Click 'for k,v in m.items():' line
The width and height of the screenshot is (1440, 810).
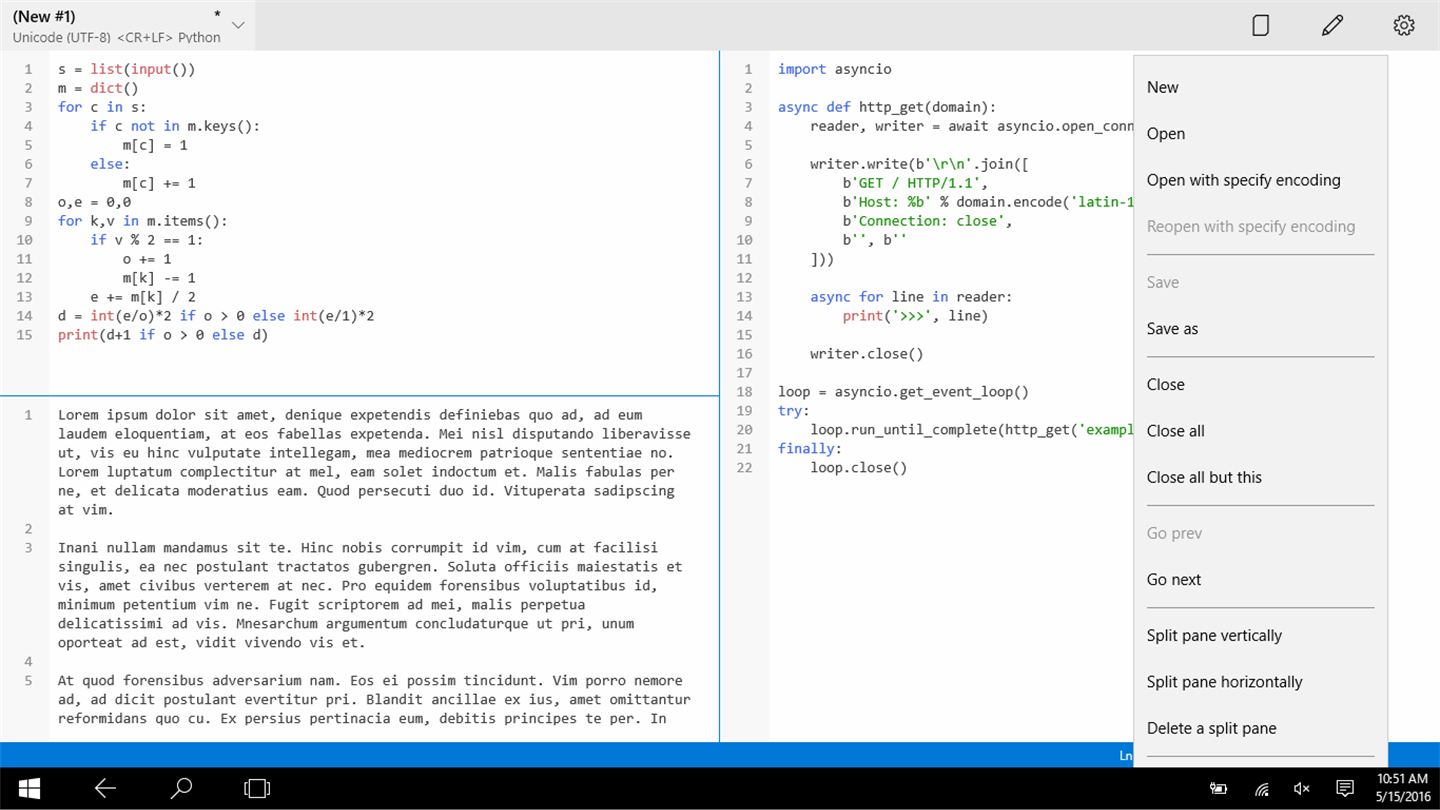143,221
